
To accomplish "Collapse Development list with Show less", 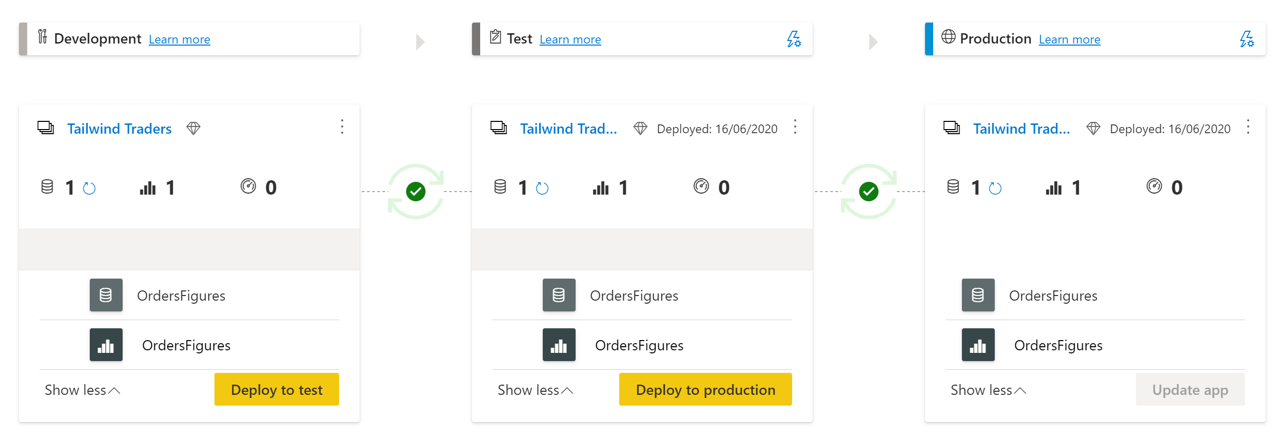I will (82, 390).
